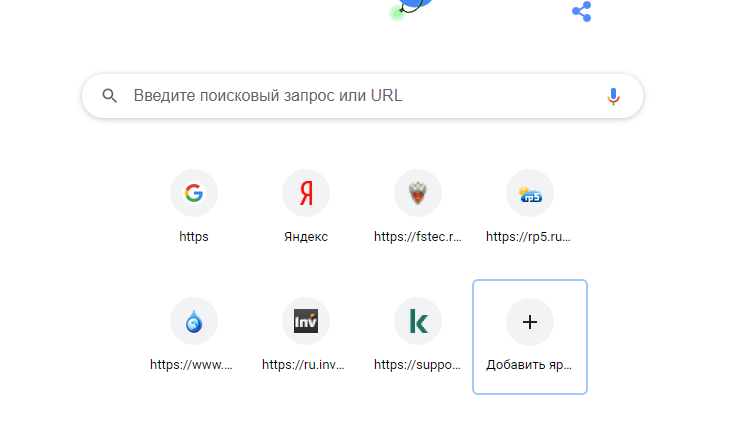Click the share doodle icon
Viewport: 738px width, 439px height.
[582, 11]
